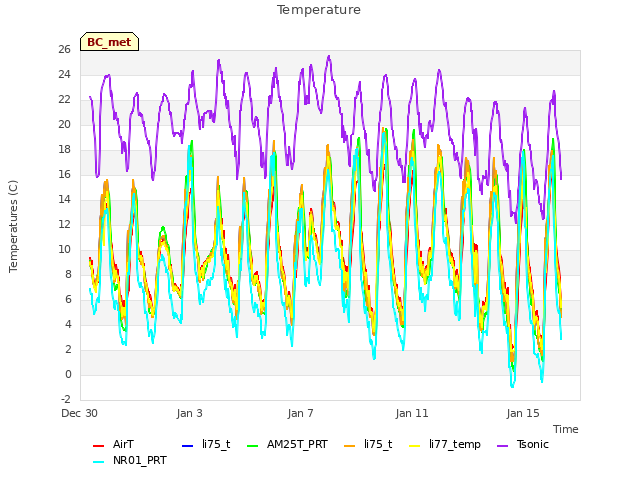640x480 pixels.
Task: Click the 14 y-axis tick value
Action: pyautogui.click(x=64, y=200)
